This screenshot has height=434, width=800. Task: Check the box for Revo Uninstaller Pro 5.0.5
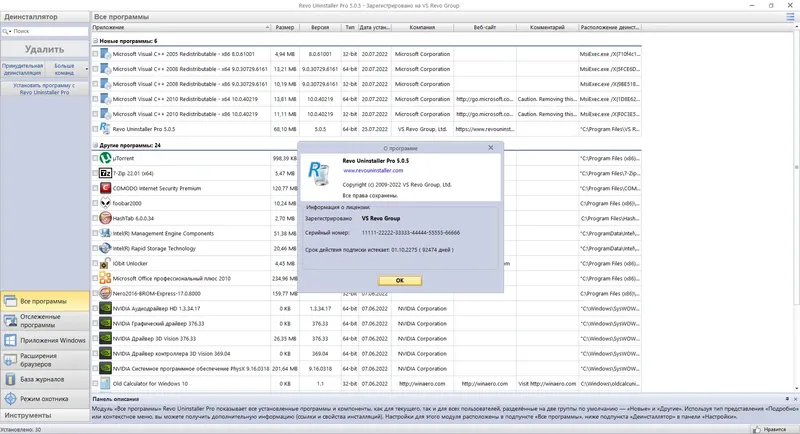(x=95, y=129)
